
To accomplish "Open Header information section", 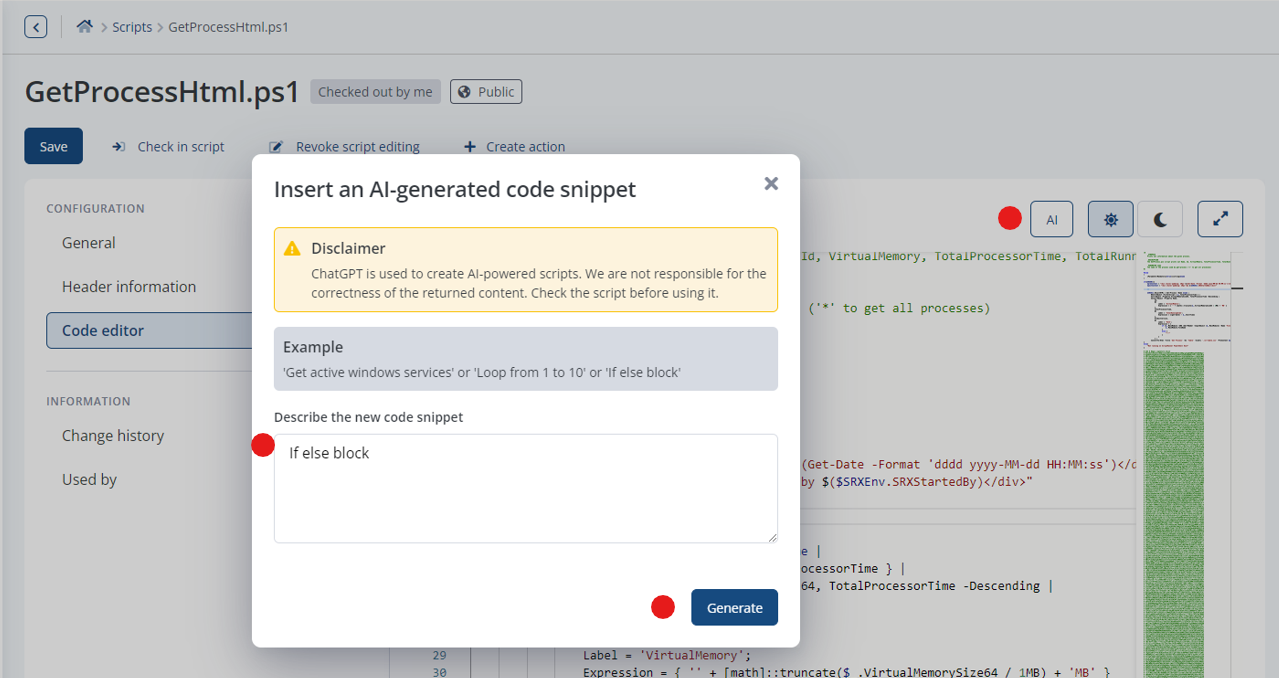I will 129,287.
